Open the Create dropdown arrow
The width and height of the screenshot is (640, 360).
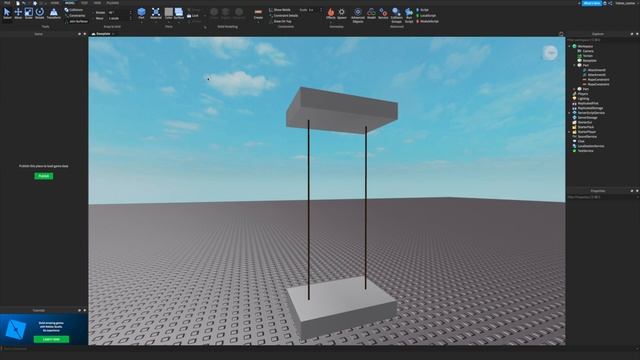point(258,22)
